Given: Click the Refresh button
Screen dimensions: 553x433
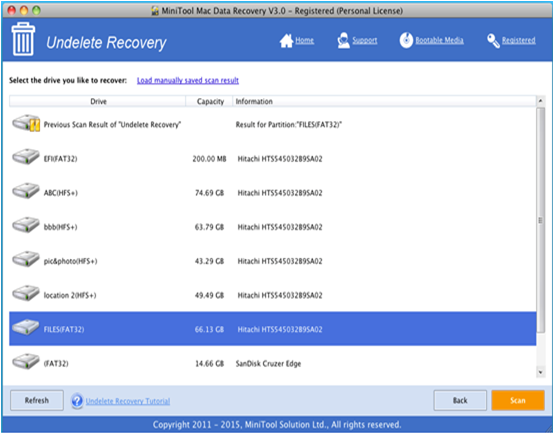Looking at the screenshot, I should 37,400.
